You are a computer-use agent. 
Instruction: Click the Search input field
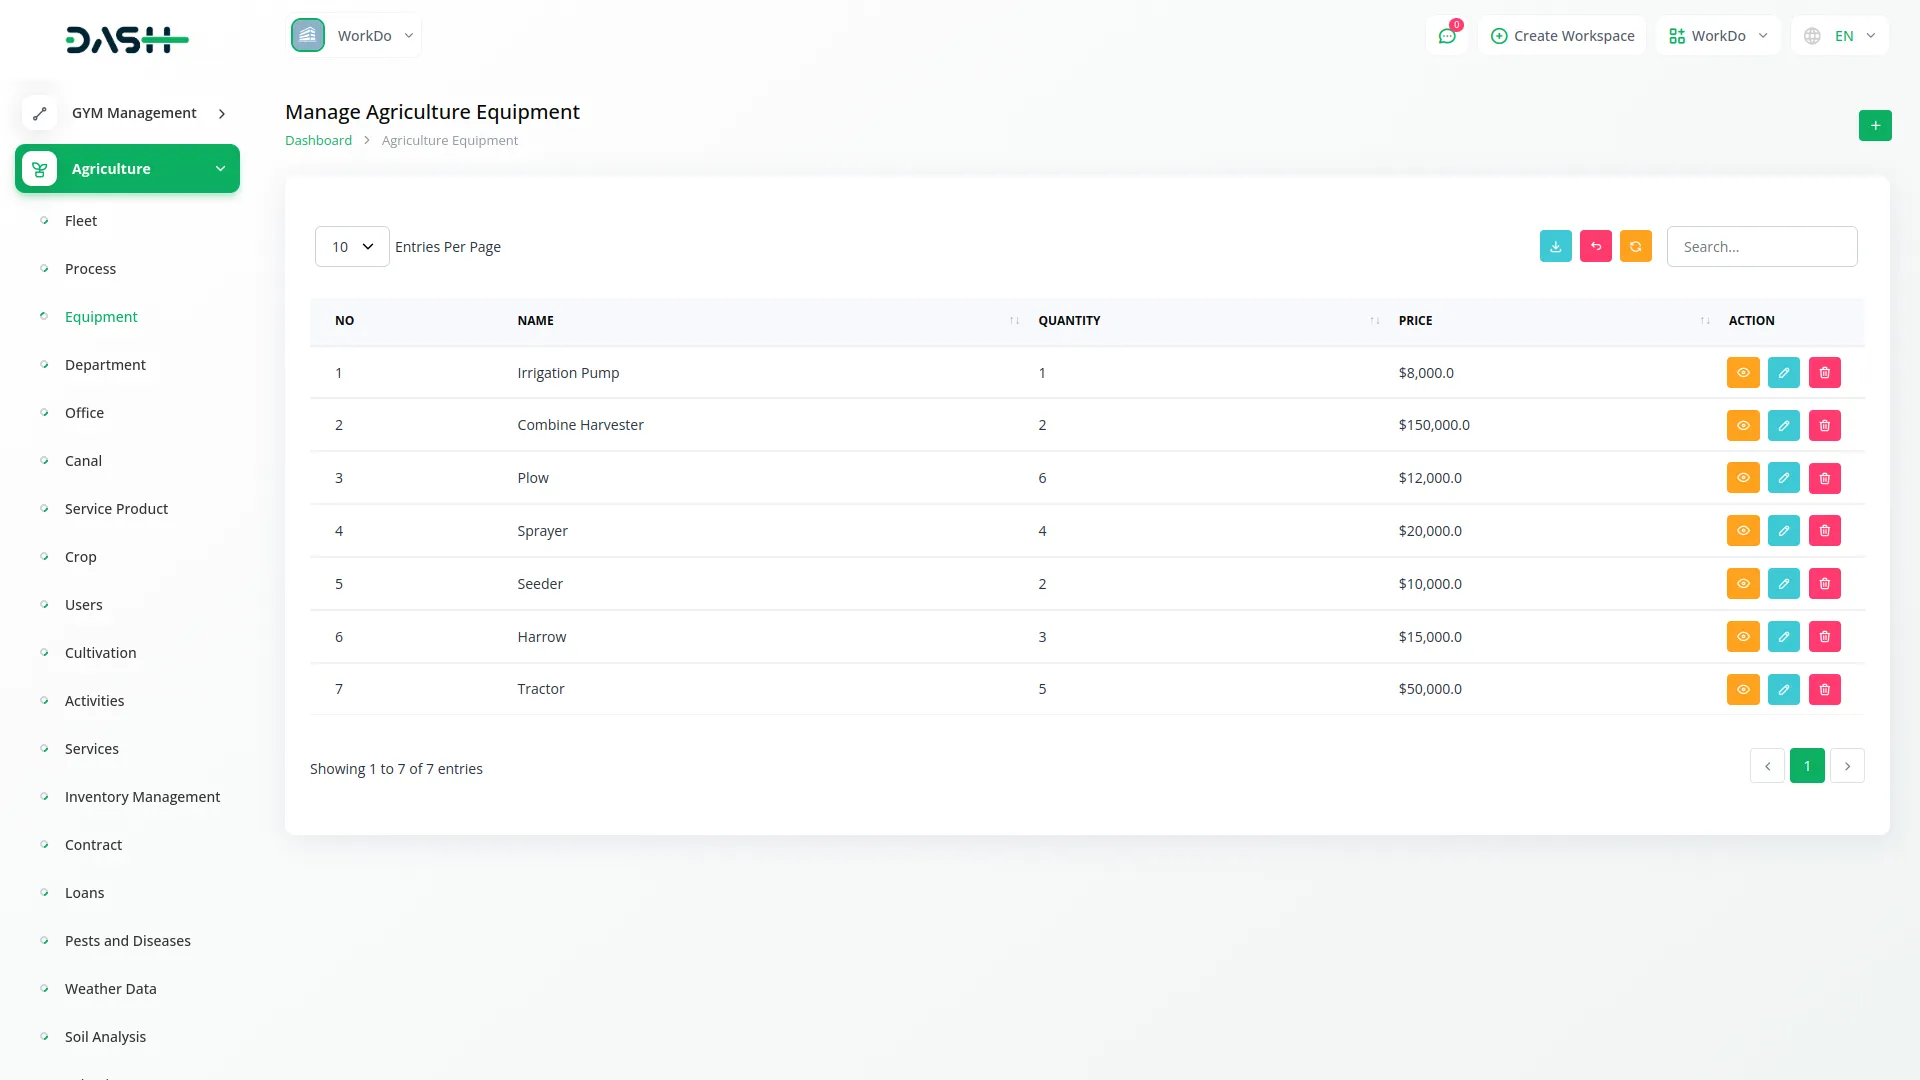tap(1761, 247)
